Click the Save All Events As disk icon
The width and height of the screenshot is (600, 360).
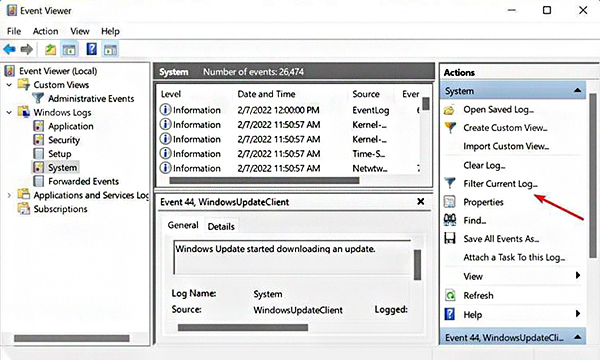pyautogui.click(x=450, y=238)
